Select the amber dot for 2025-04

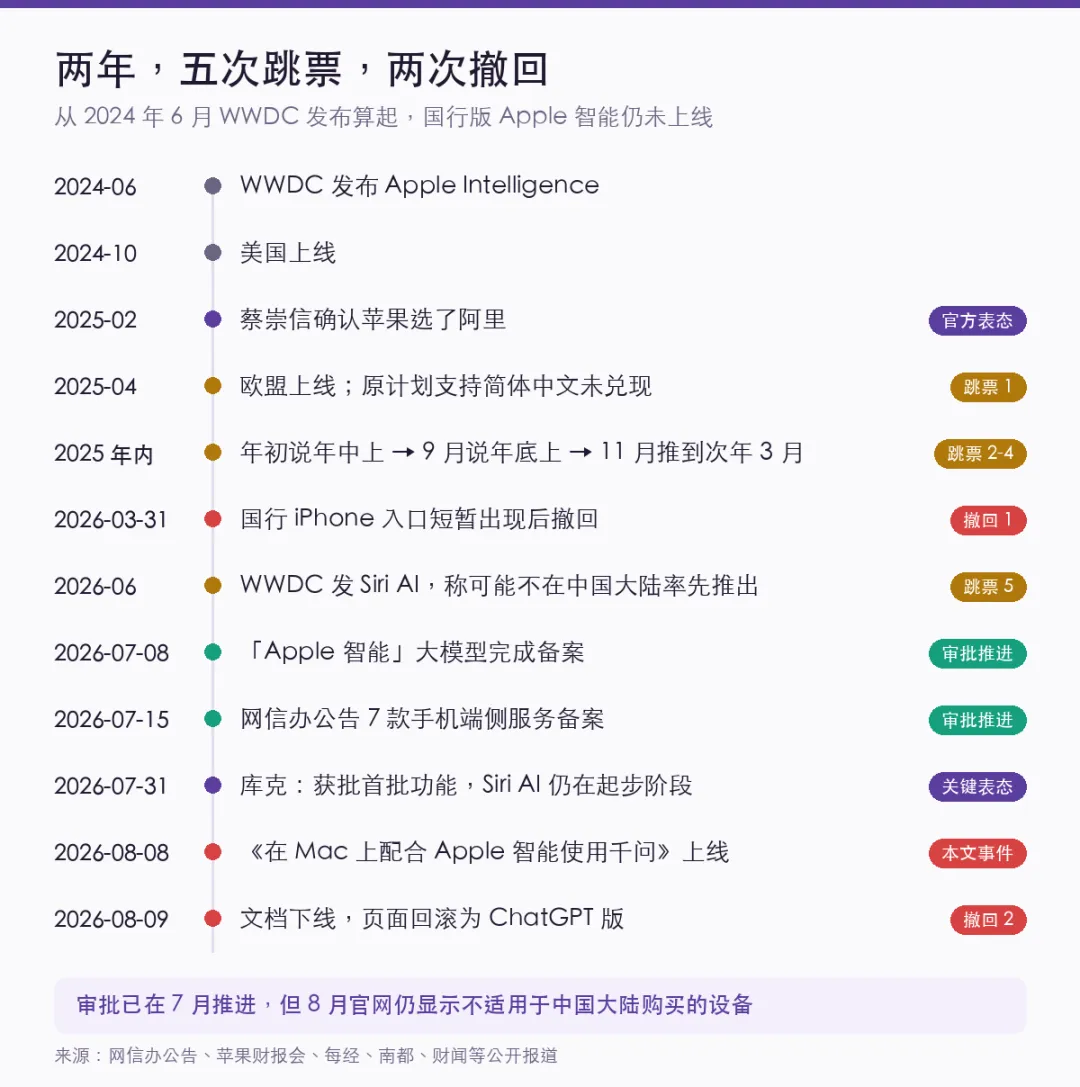[x=213, y=385]
